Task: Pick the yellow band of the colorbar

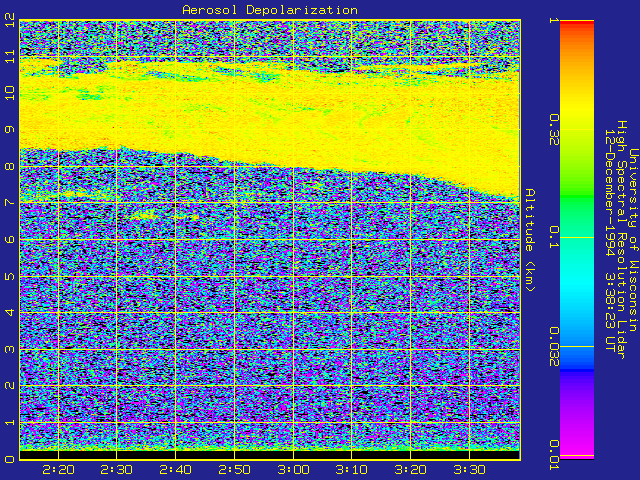Action: (577, 110)
